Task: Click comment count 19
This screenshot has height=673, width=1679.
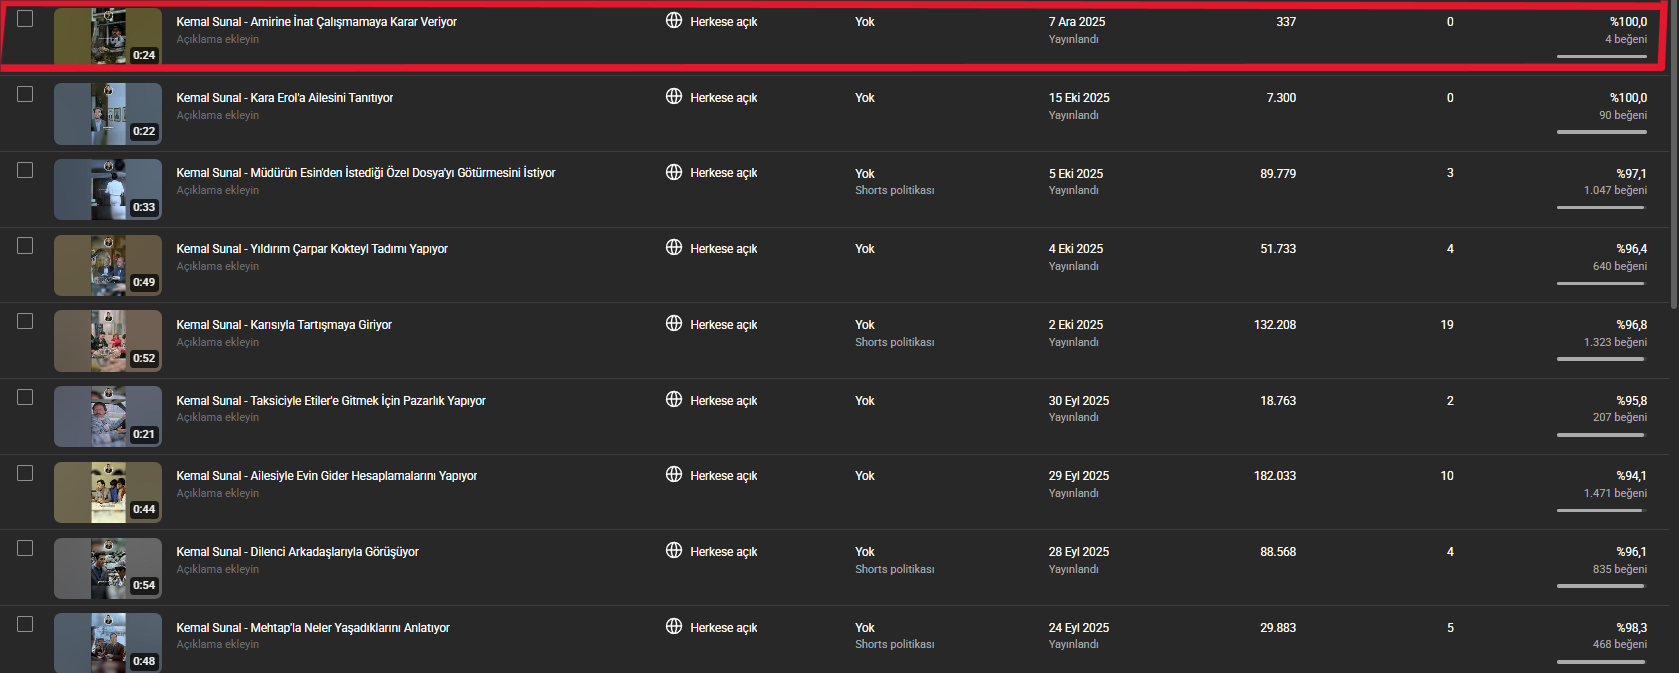Action: tap(1447, 325)
